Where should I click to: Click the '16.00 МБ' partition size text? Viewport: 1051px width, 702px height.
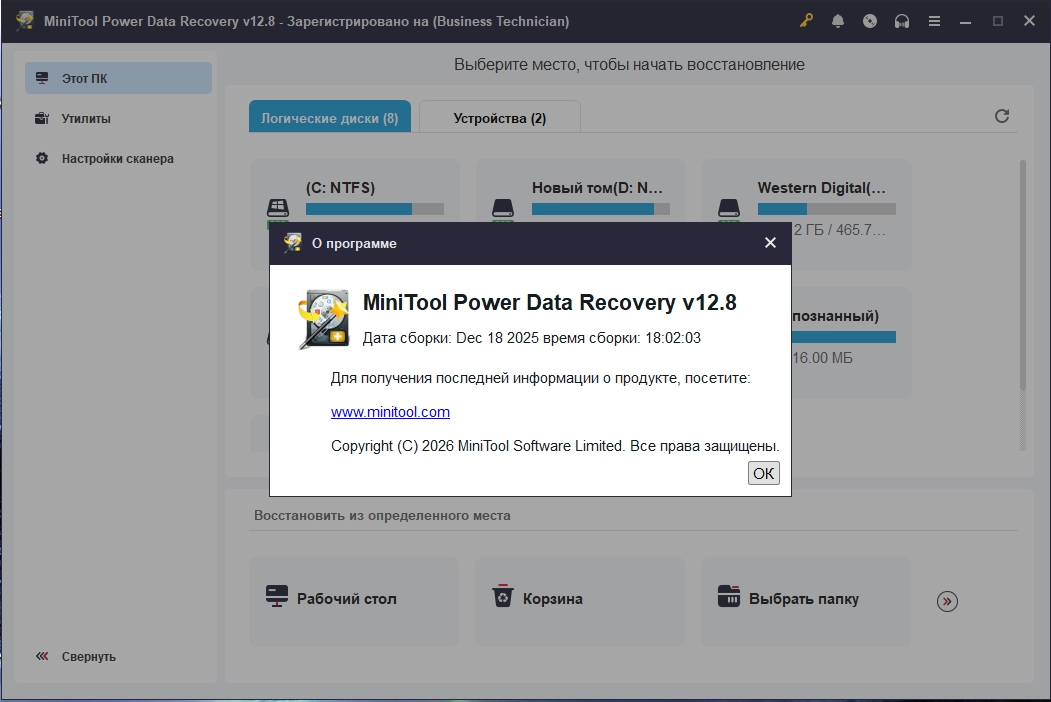point(822,358)
